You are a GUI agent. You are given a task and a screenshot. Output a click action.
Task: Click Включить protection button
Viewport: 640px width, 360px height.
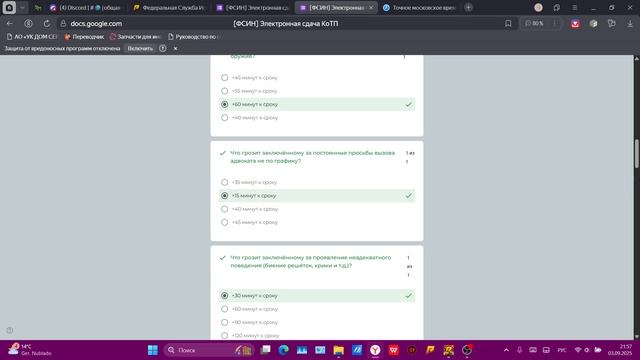[x=140, y=48]
